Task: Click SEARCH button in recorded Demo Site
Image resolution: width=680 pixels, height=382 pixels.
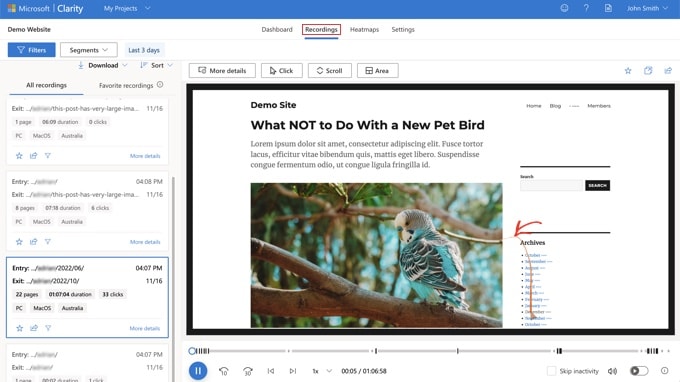Action: coord(597,186)
